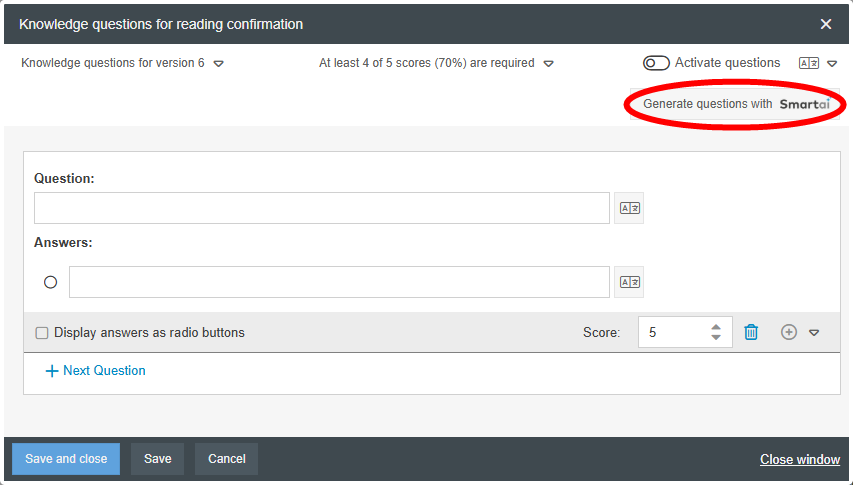
Task: Delete the question using the trash icon
Action: click(751, 332)
